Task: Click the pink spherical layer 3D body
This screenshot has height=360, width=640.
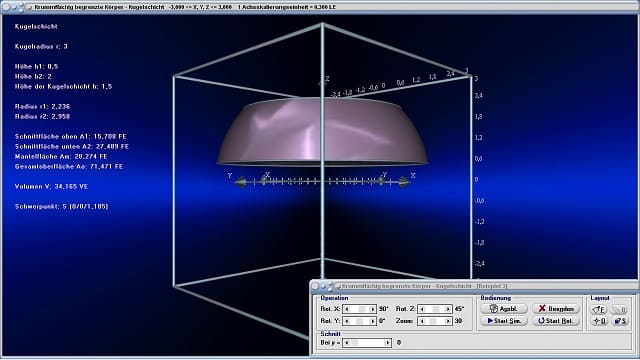Action: (x=322, y=131)
